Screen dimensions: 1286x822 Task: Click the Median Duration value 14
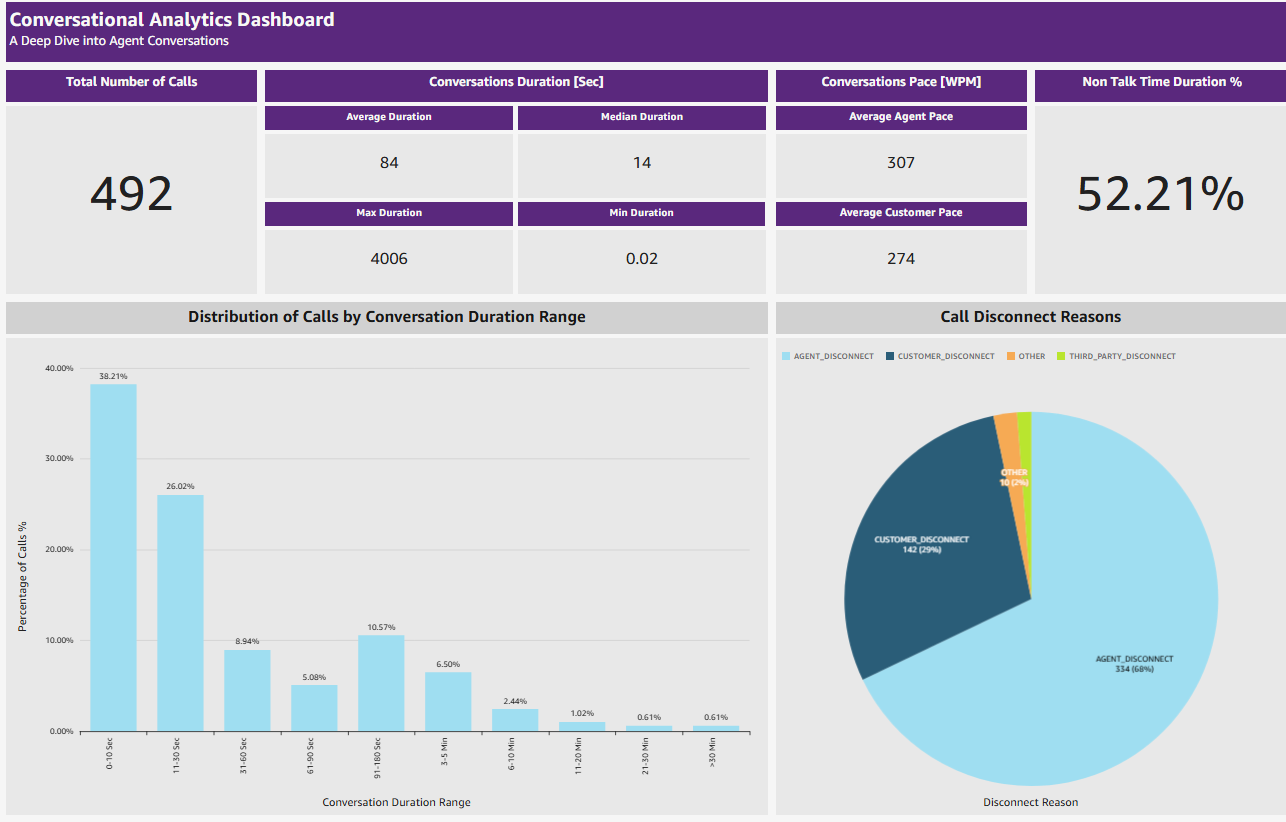coord(642,163)
